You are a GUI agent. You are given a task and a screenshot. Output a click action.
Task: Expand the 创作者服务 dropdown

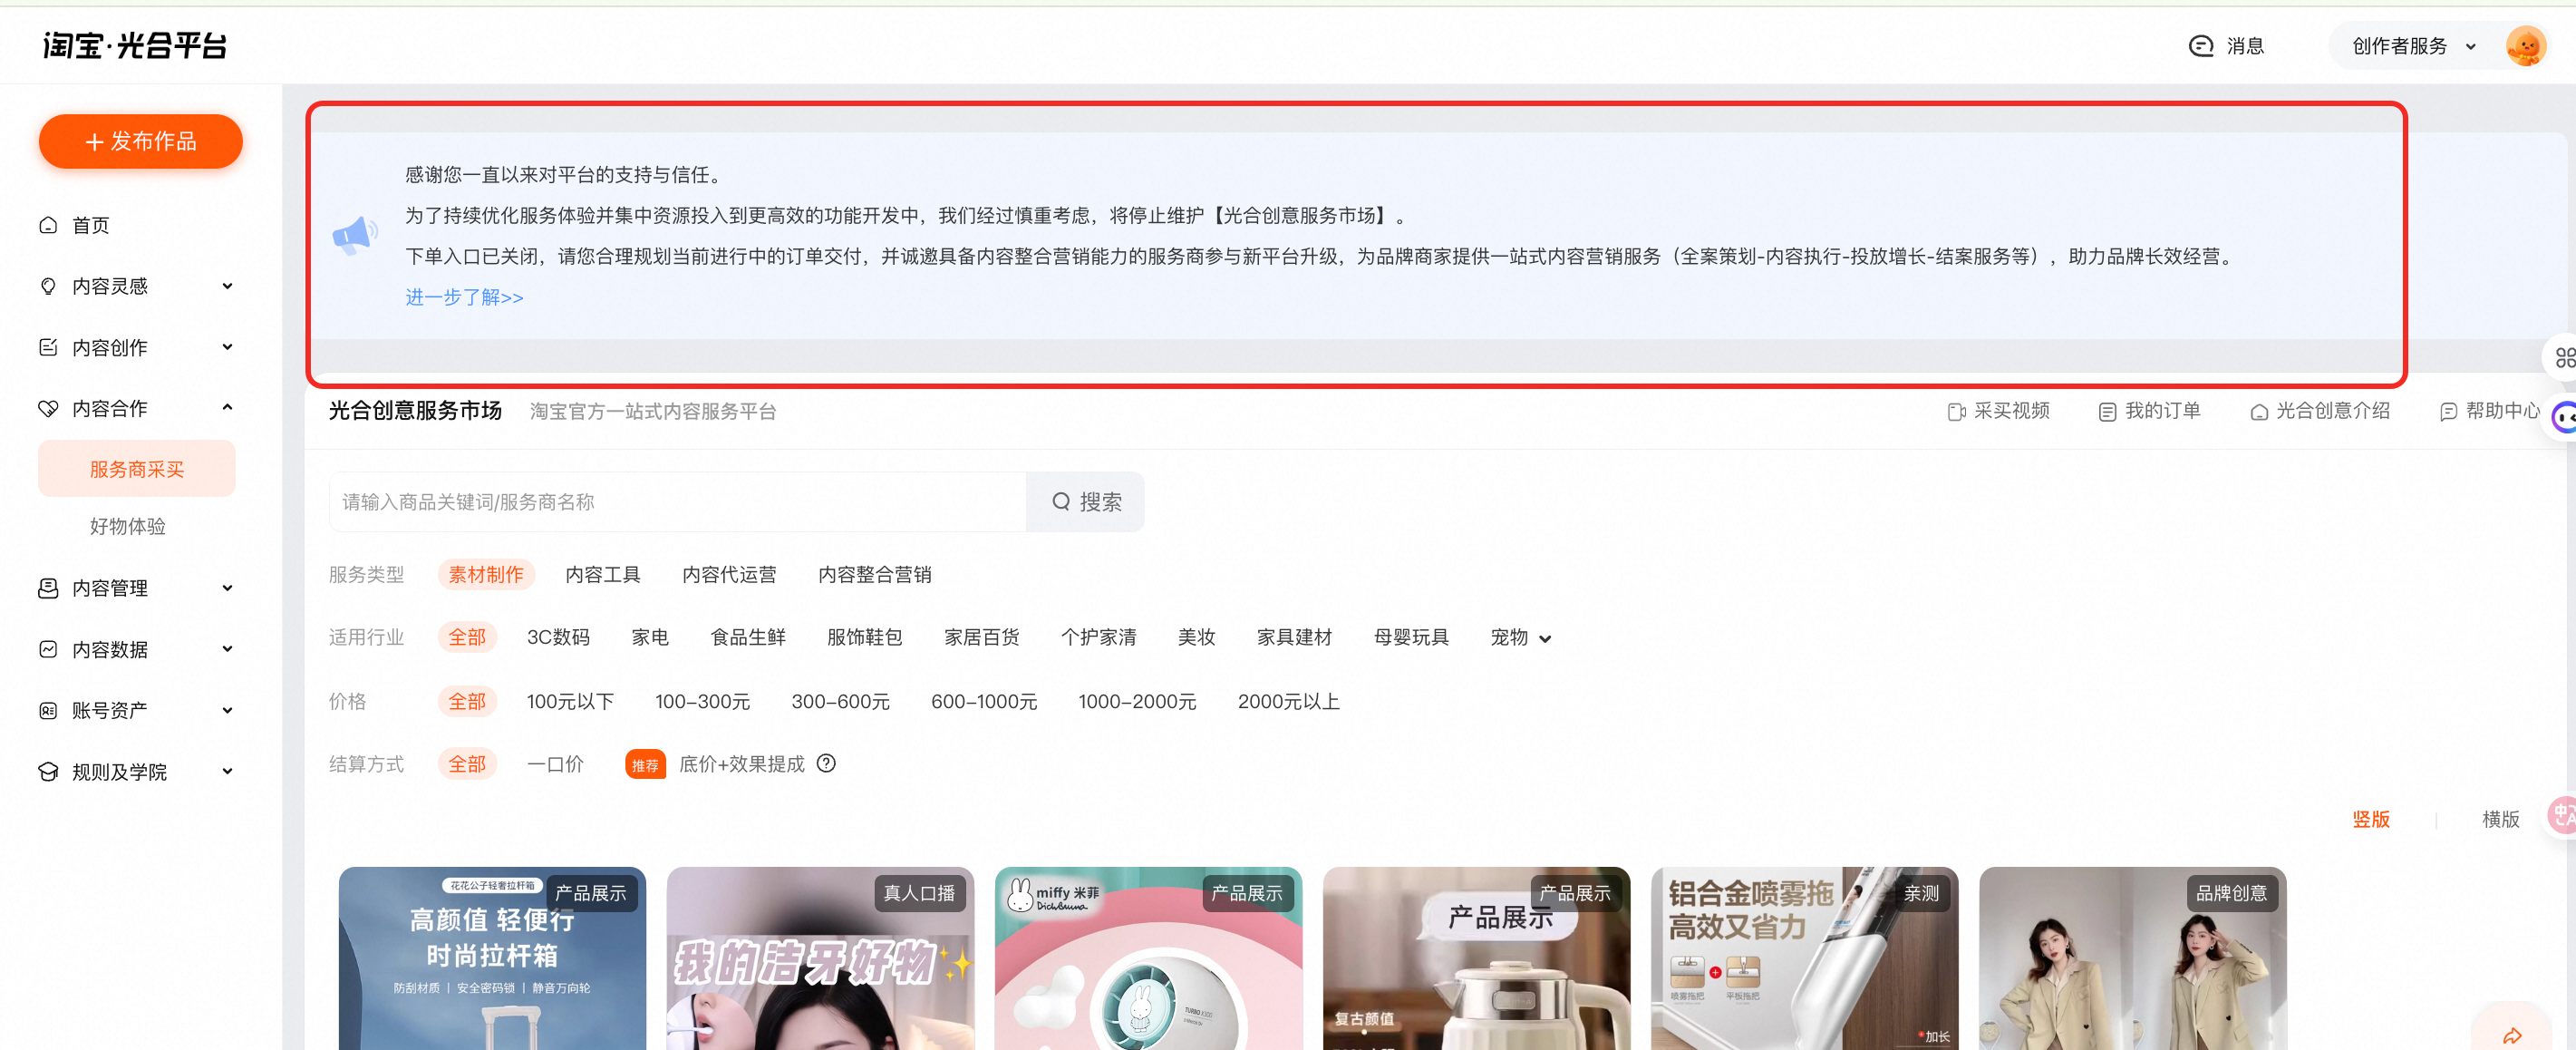click(2413, 46)
